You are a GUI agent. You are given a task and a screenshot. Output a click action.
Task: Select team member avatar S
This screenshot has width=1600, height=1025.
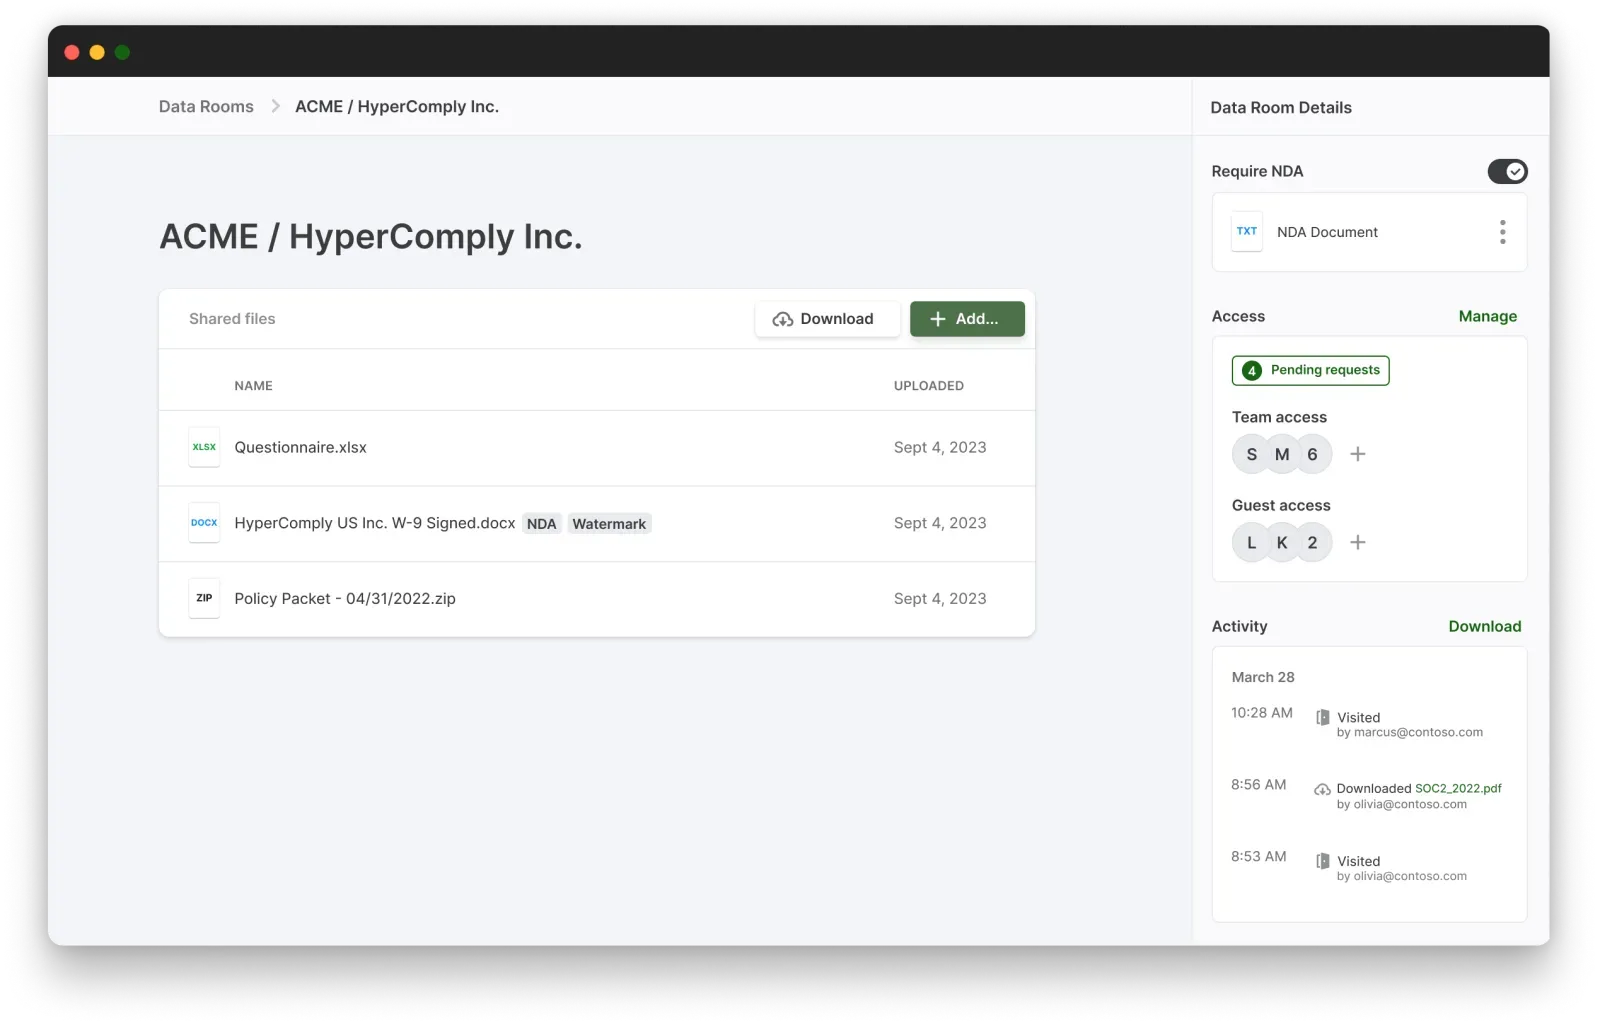click(x=1251, y=454)
